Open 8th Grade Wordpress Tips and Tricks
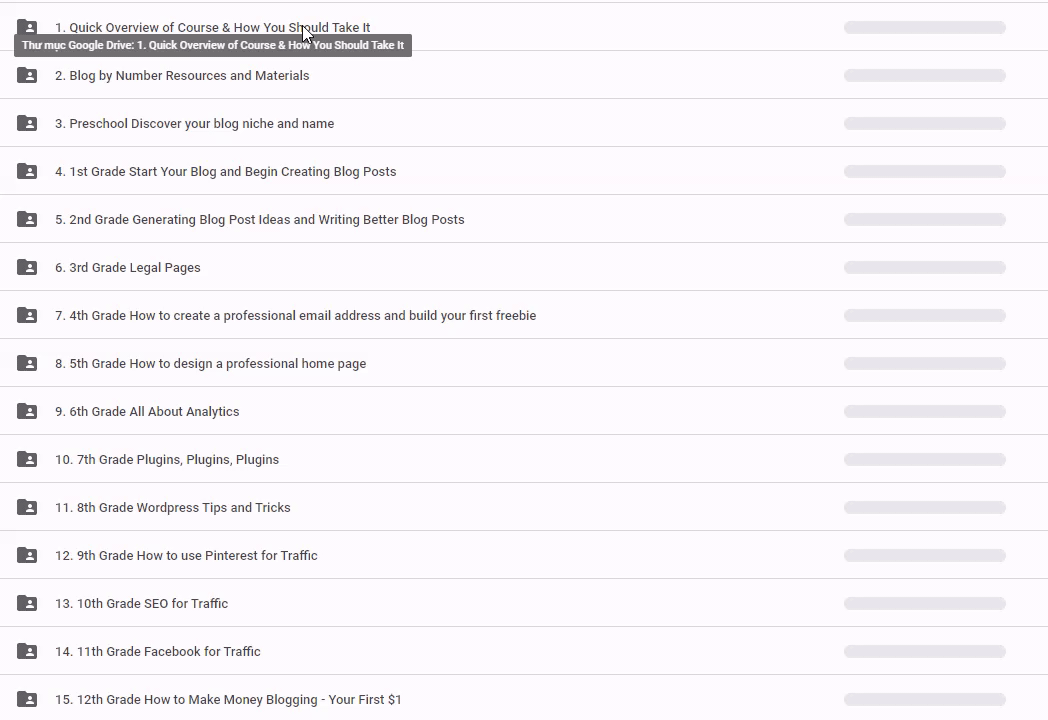The image size is (1048, 720). 172,507
